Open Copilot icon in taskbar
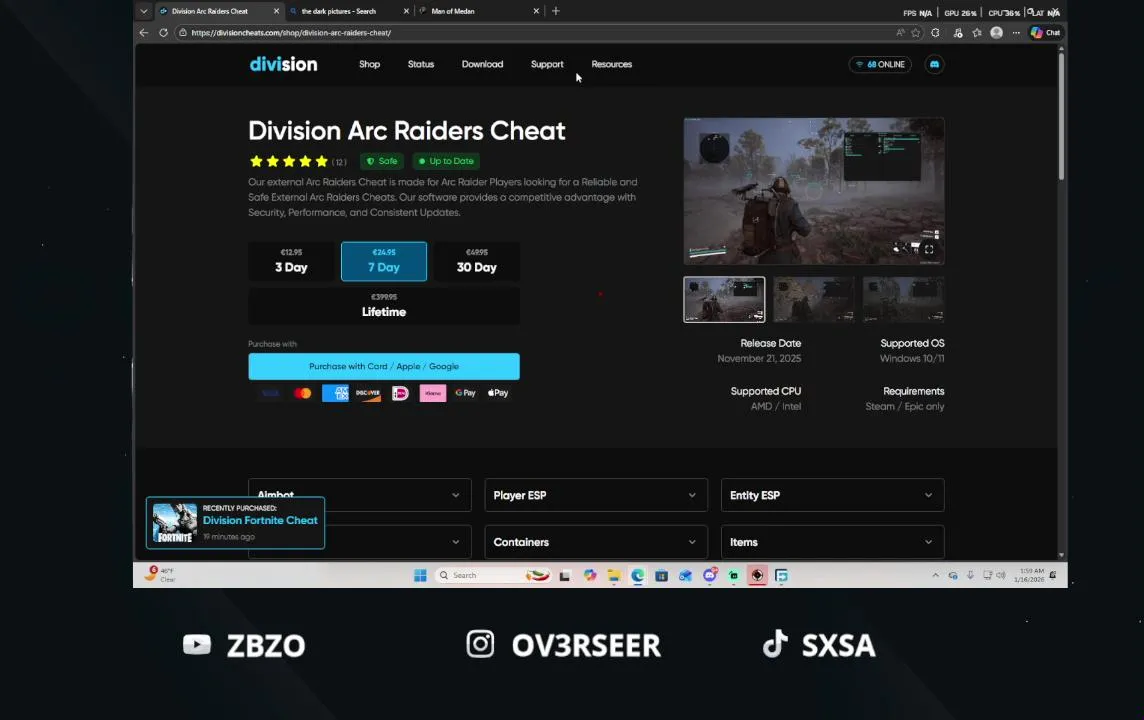This screenshot has height=720, width=1144. 590,576
